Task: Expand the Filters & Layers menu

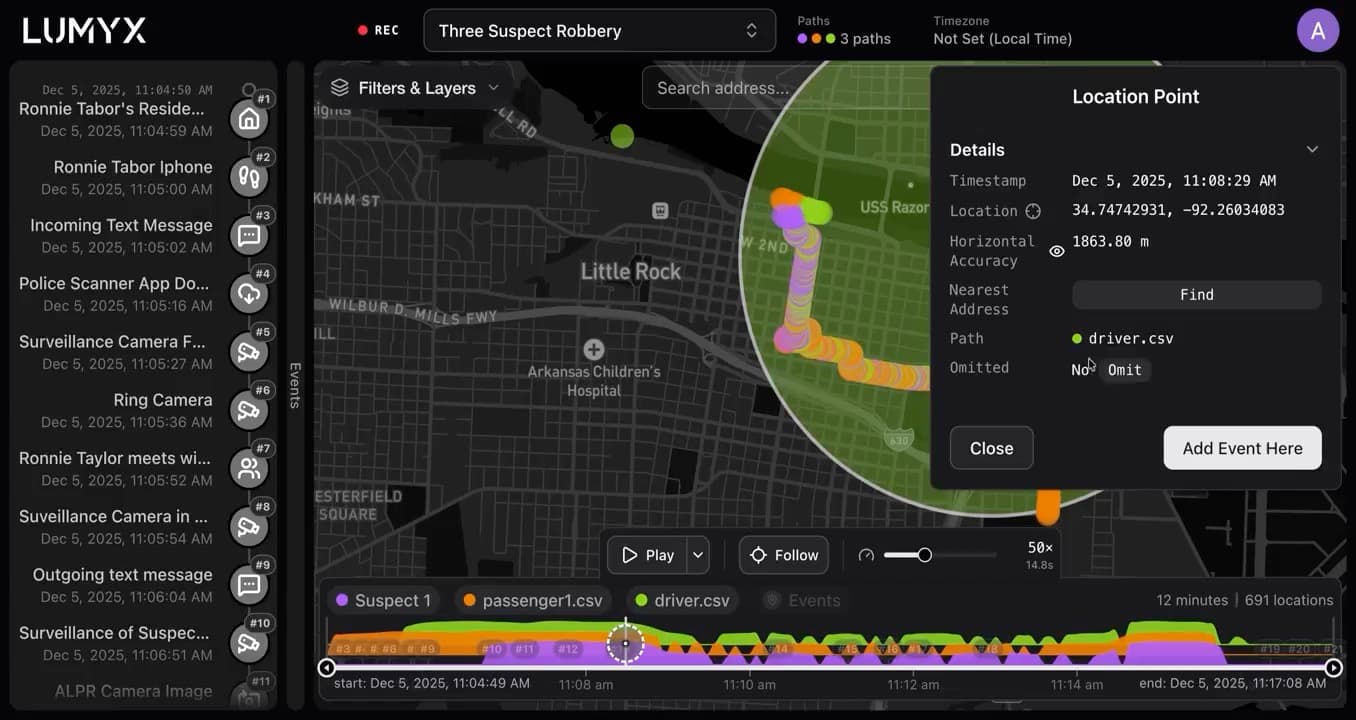Action: pyautogui.click(x=414, y=88)
